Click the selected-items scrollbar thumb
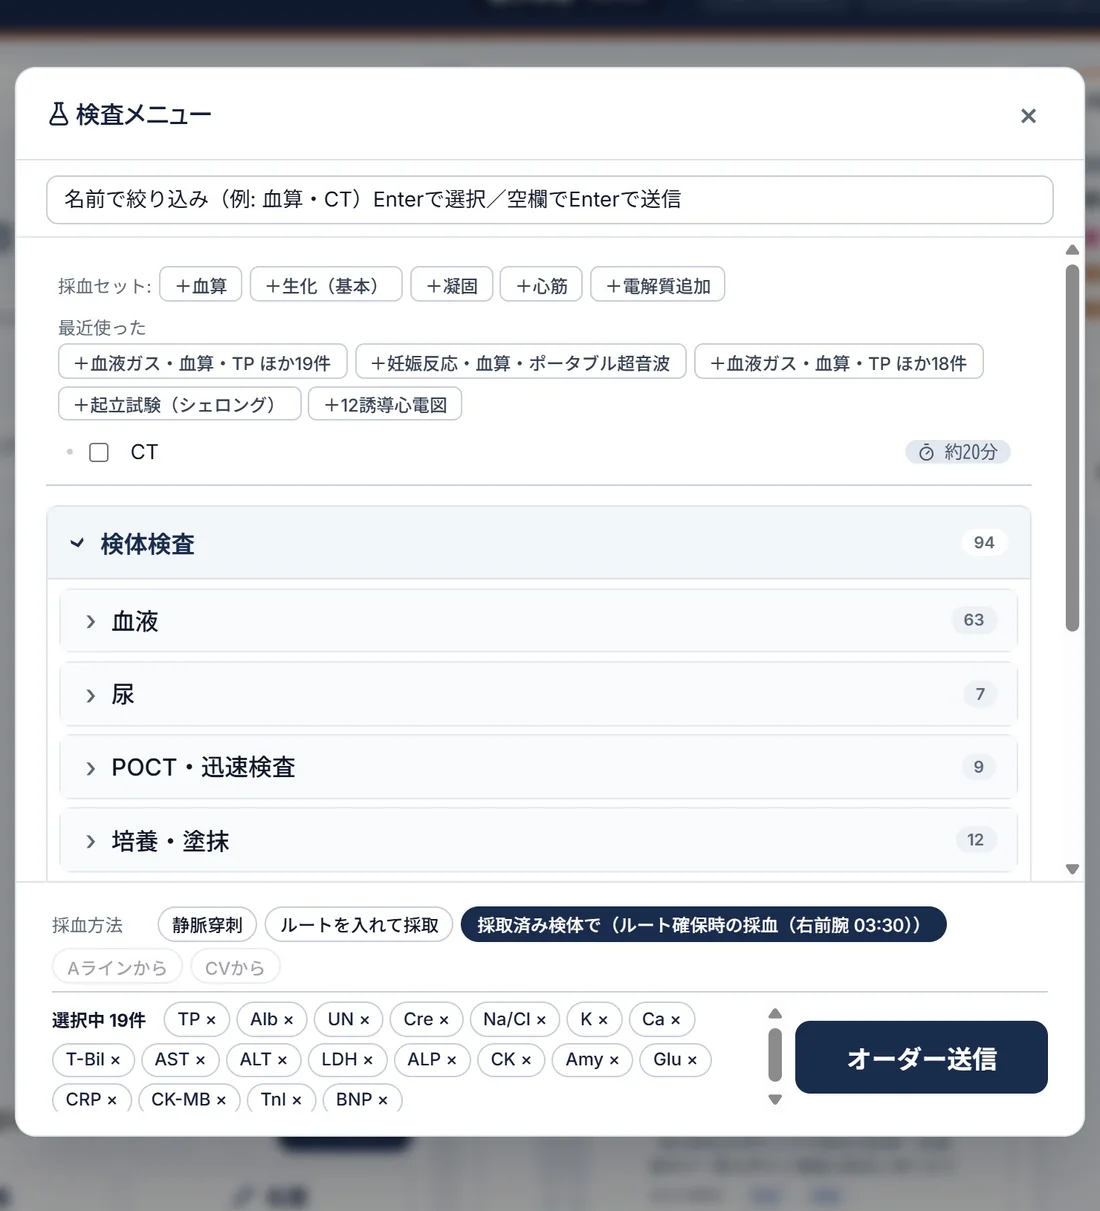Image resolution: width=1100 pixels, height=1211 pixels. (775, 1056)
